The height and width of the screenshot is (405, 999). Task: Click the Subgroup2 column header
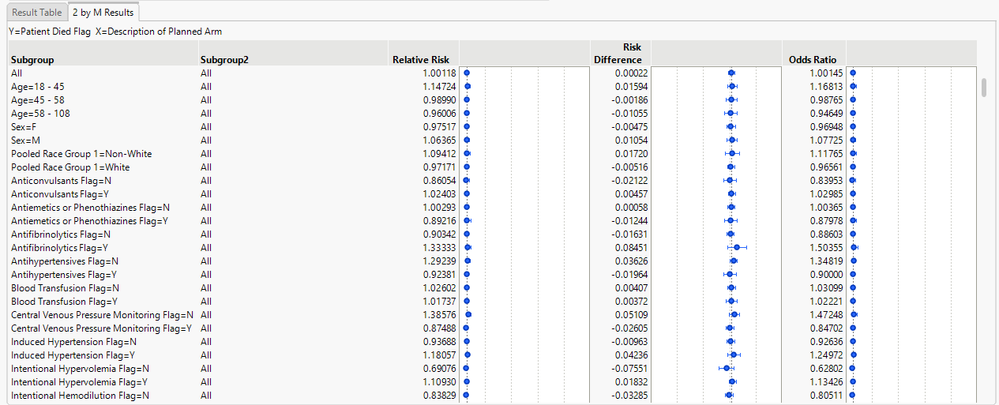pyautogui.click(x=224, y=59)
